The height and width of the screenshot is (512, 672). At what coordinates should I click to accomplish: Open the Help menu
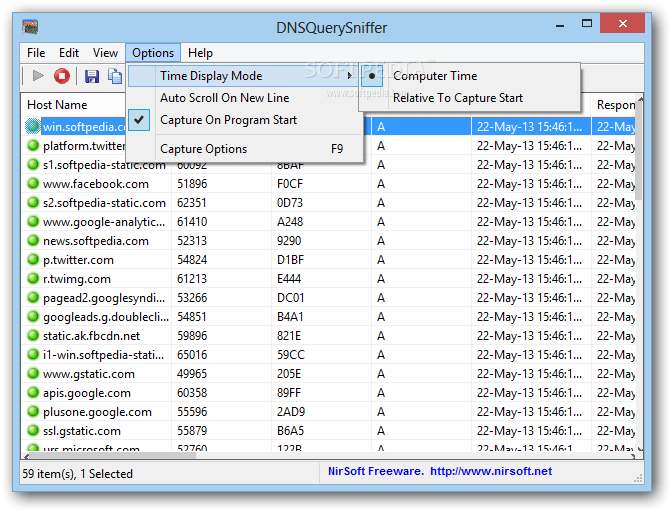200,53
